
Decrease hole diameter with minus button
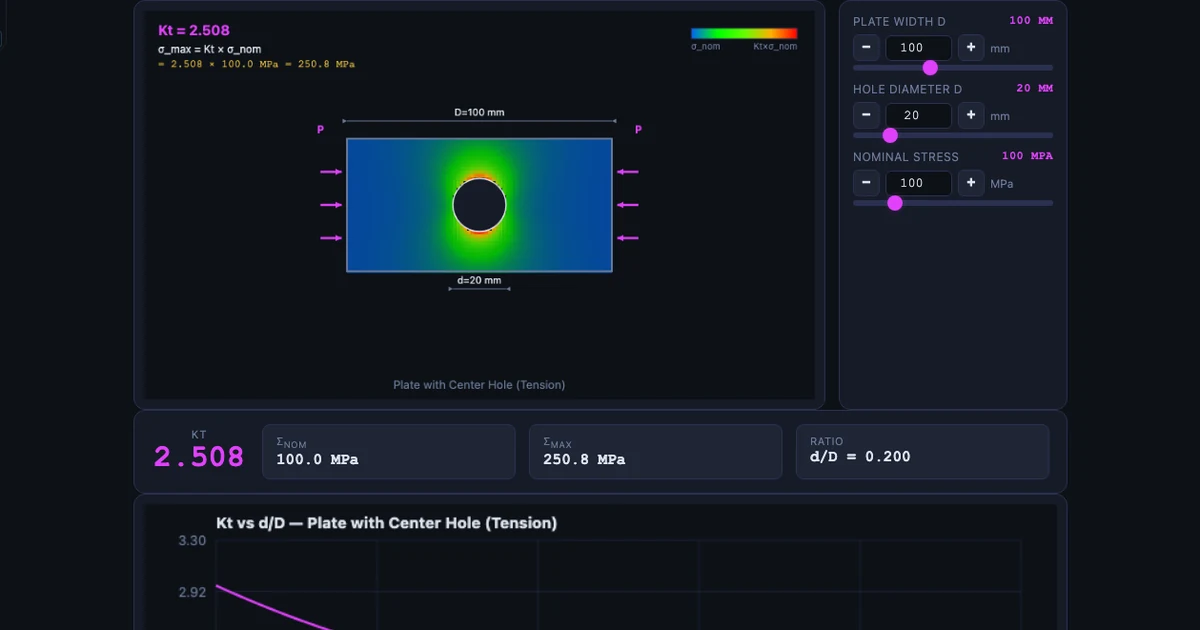866,115
